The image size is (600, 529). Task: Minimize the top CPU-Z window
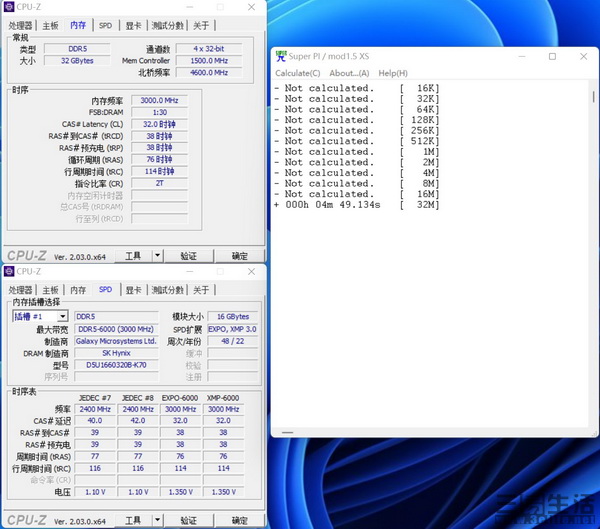coord(189,7)
